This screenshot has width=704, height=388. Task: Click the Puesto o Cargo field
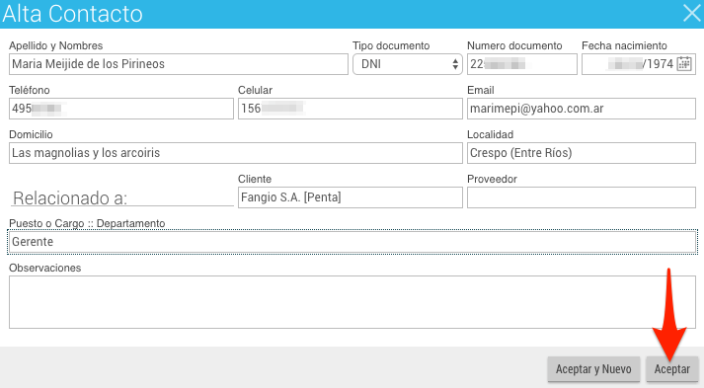[x=352, y=242]
